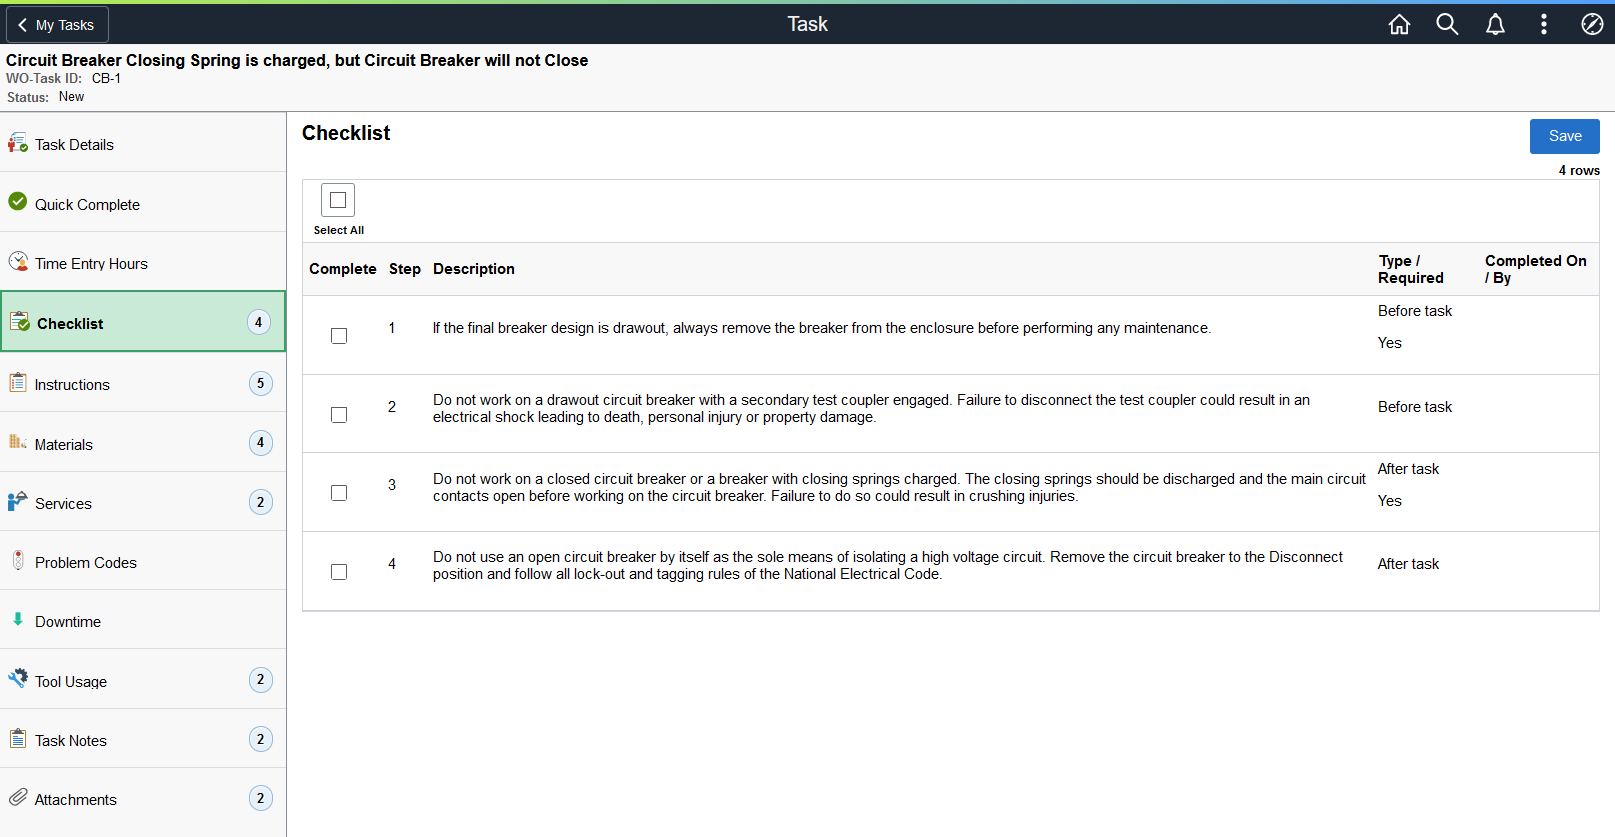Click WO-Task ID value CB-1

(106, 78)
